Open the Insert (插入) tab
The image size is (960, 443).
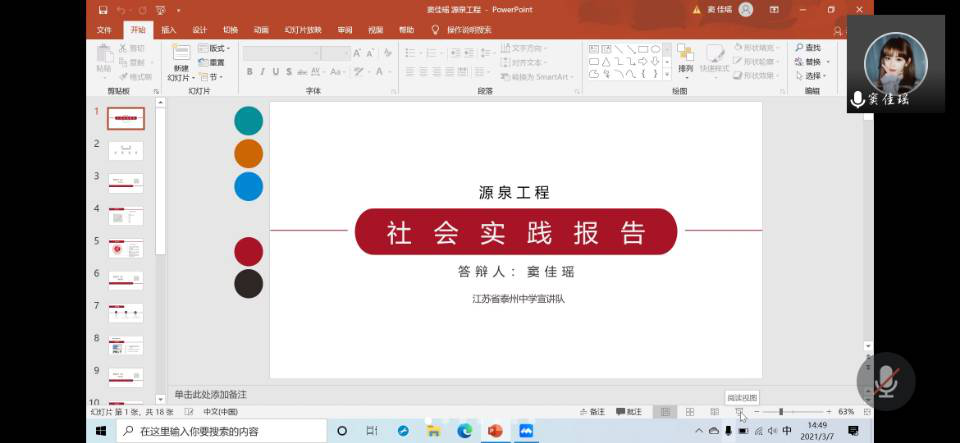click(x=168, y=30)
